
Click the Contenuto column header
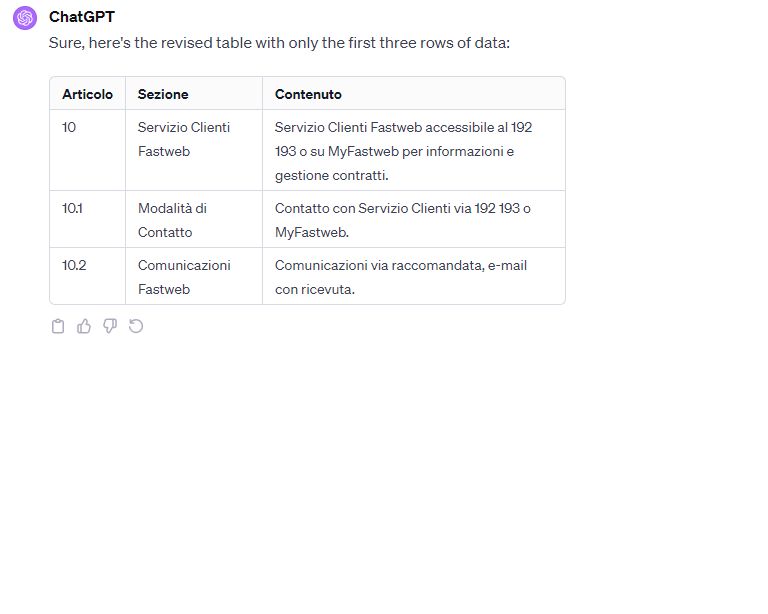[x=308, y=94]
